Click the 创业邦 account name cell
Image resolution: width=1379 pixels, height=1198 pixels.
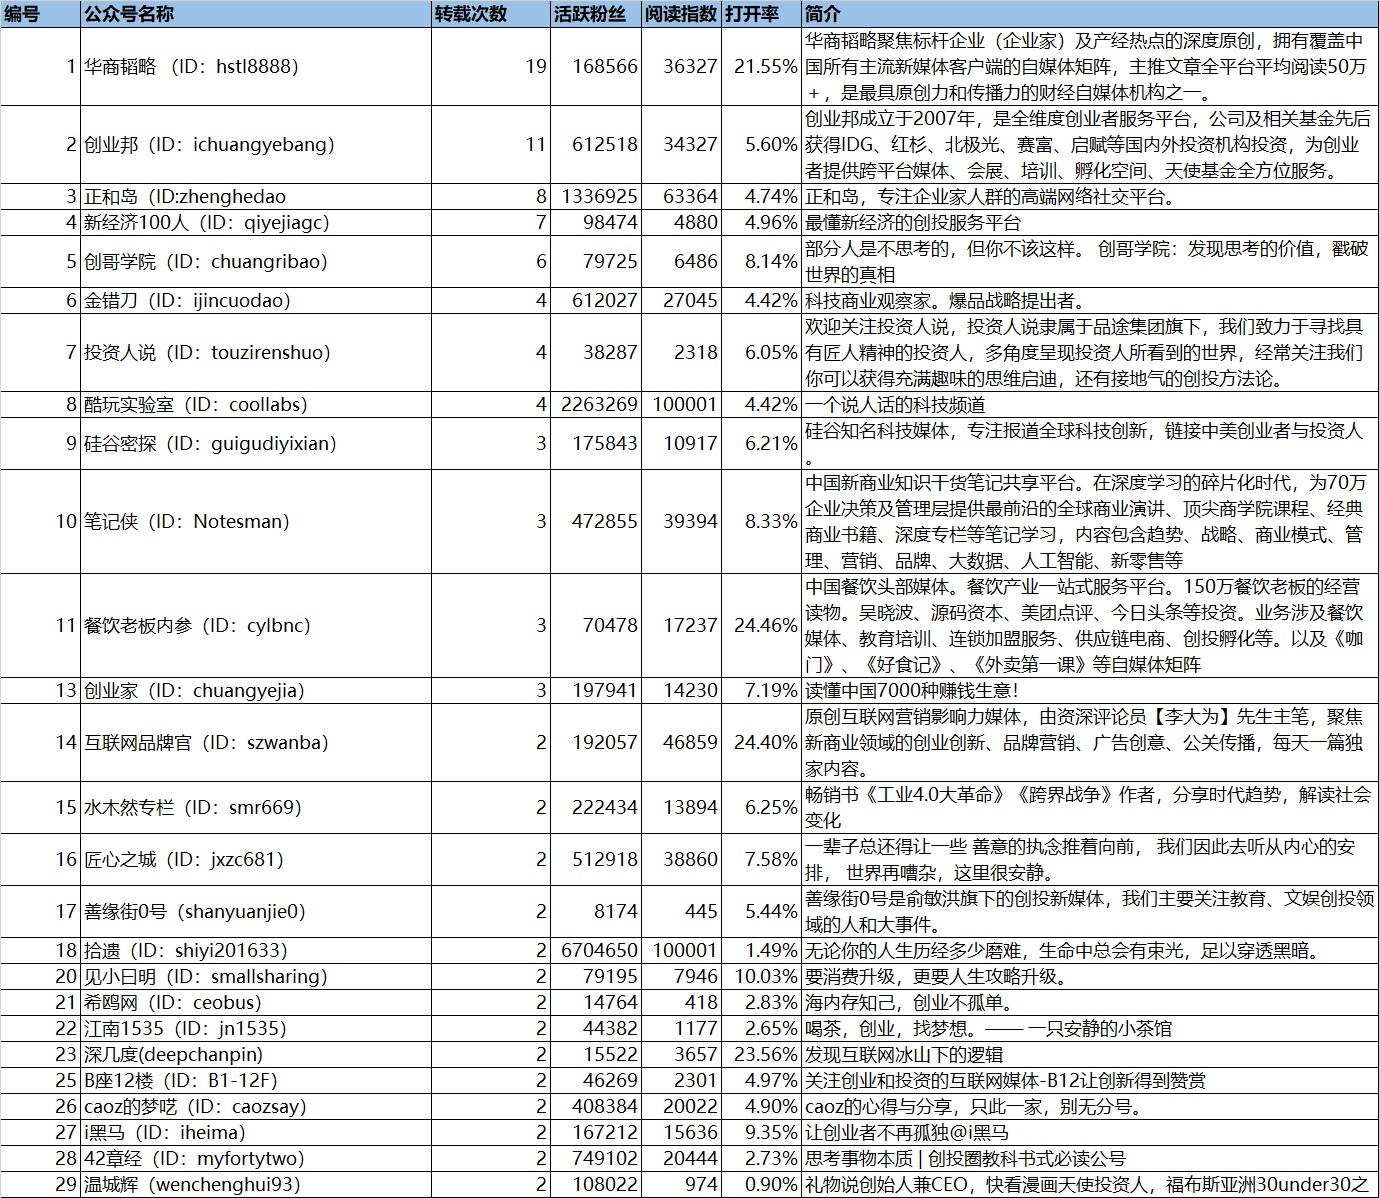[x=208, y=144]
